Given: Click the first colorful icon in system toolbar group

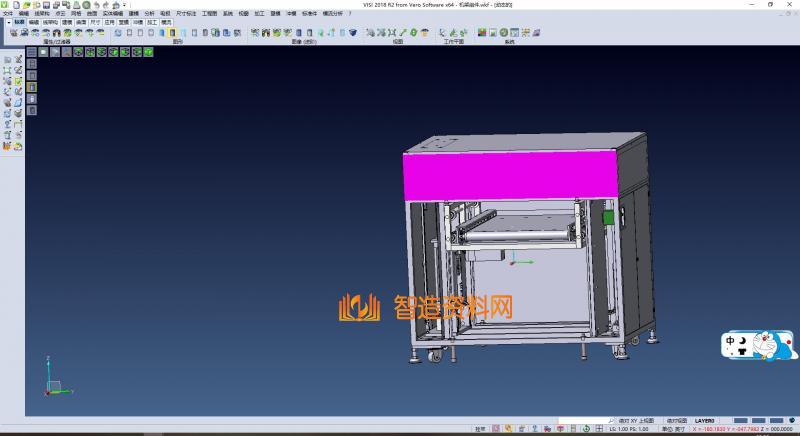Looking at the screenshot, I should point(482,32).
